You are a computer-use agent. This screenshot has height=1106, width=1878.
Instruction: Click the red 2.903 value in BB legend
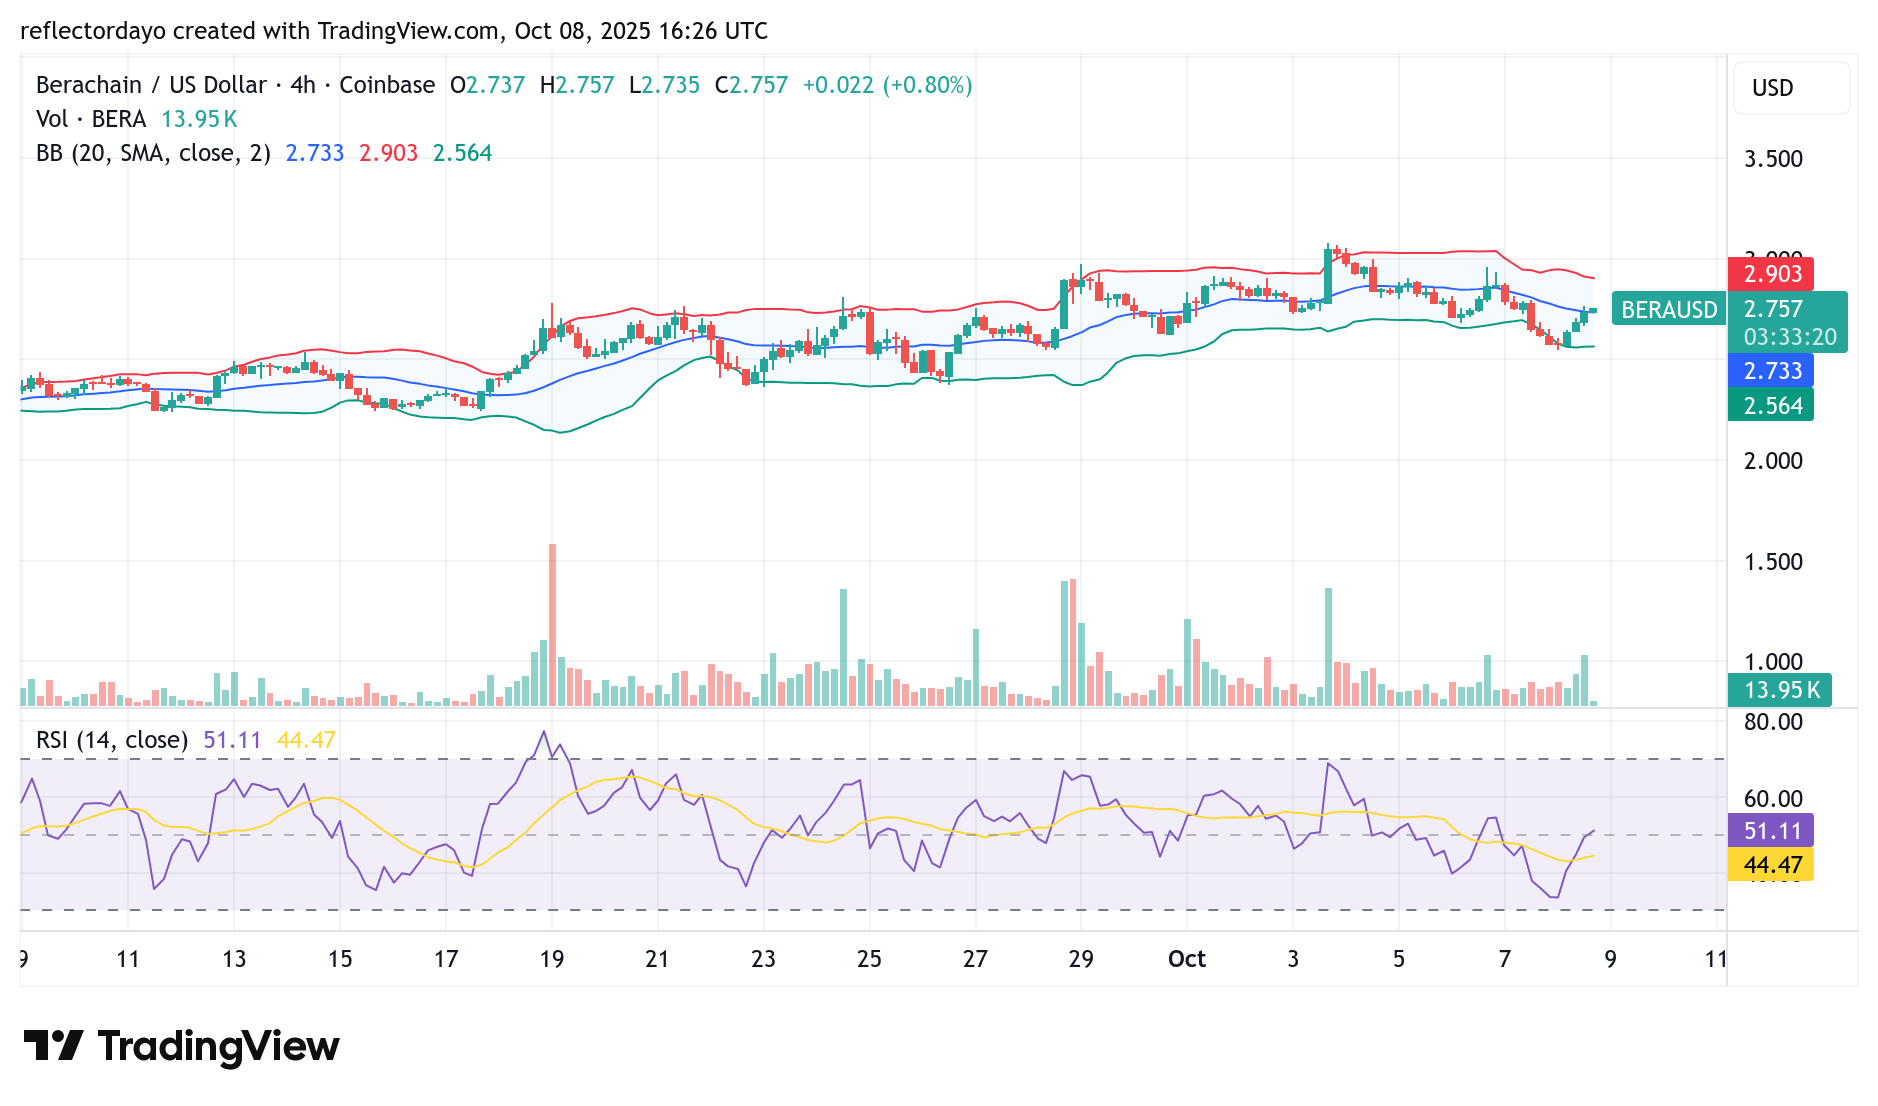[x=389, y=153]
